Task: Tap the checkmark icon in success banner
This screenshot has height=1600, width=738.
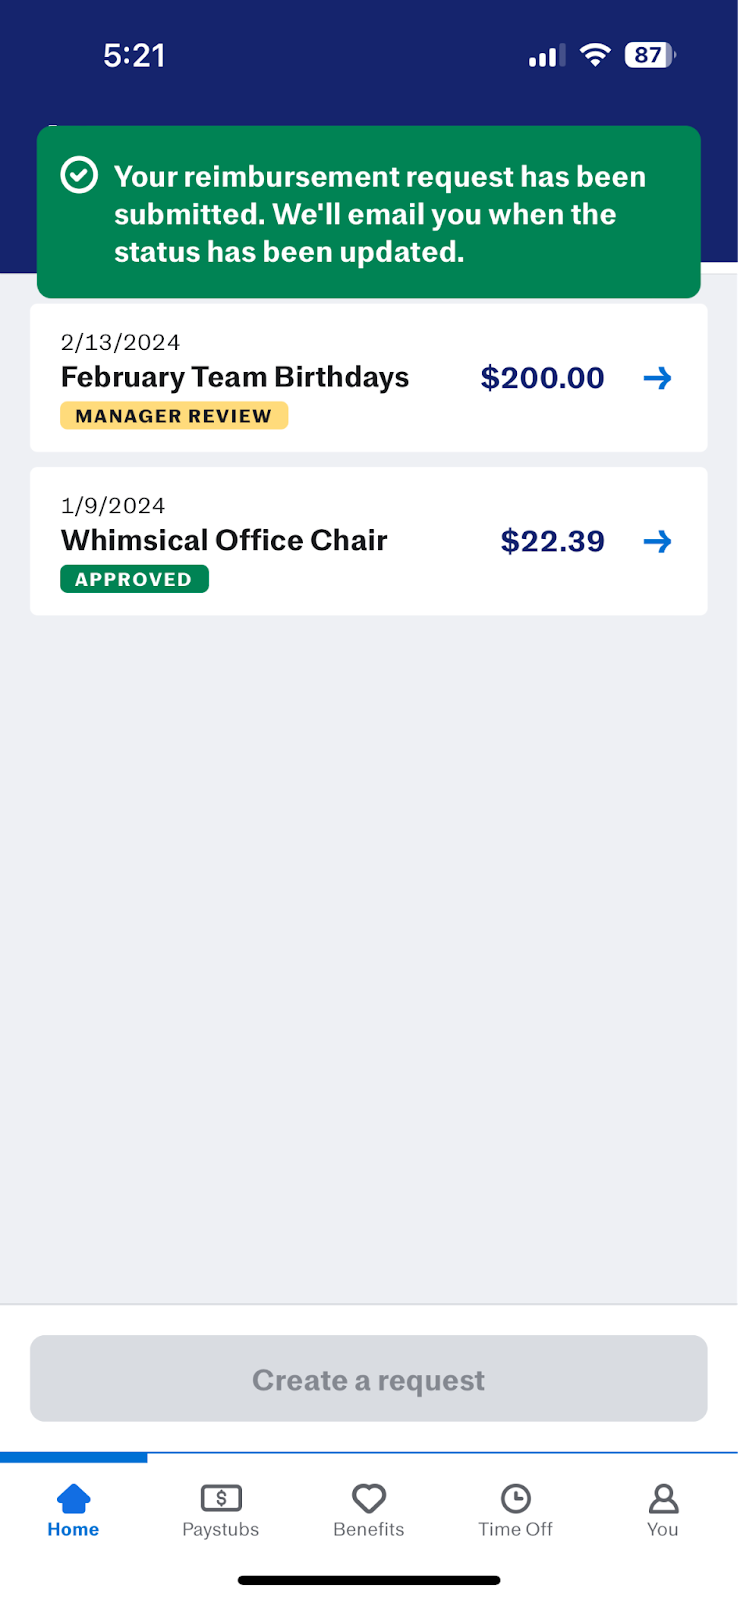Action: (x=79, y=175)
